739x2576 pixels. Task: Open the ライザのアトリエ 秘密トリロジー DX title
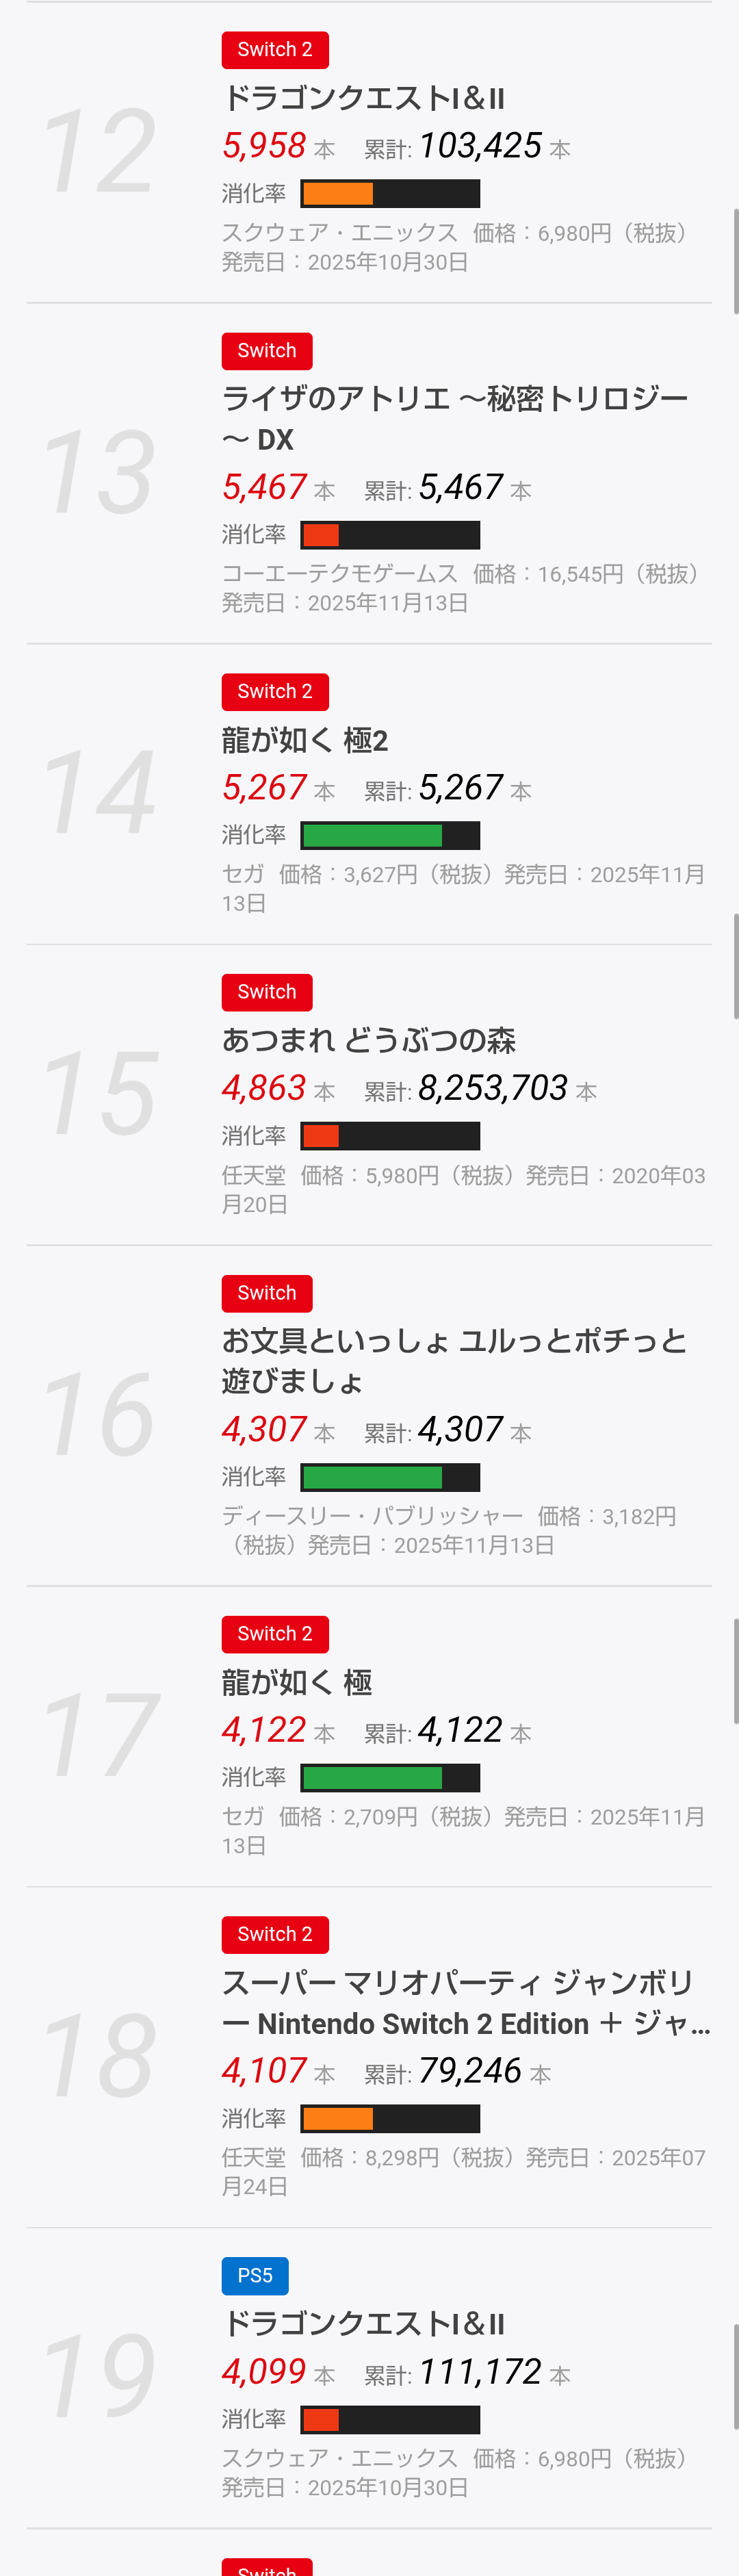point(454,418)
